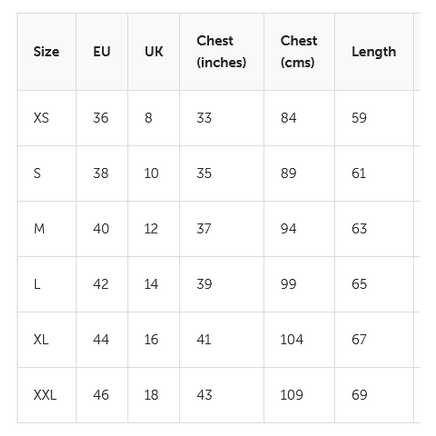Click the 37 inches chest cell
436x436 pixels.
[x=204, y=229]
